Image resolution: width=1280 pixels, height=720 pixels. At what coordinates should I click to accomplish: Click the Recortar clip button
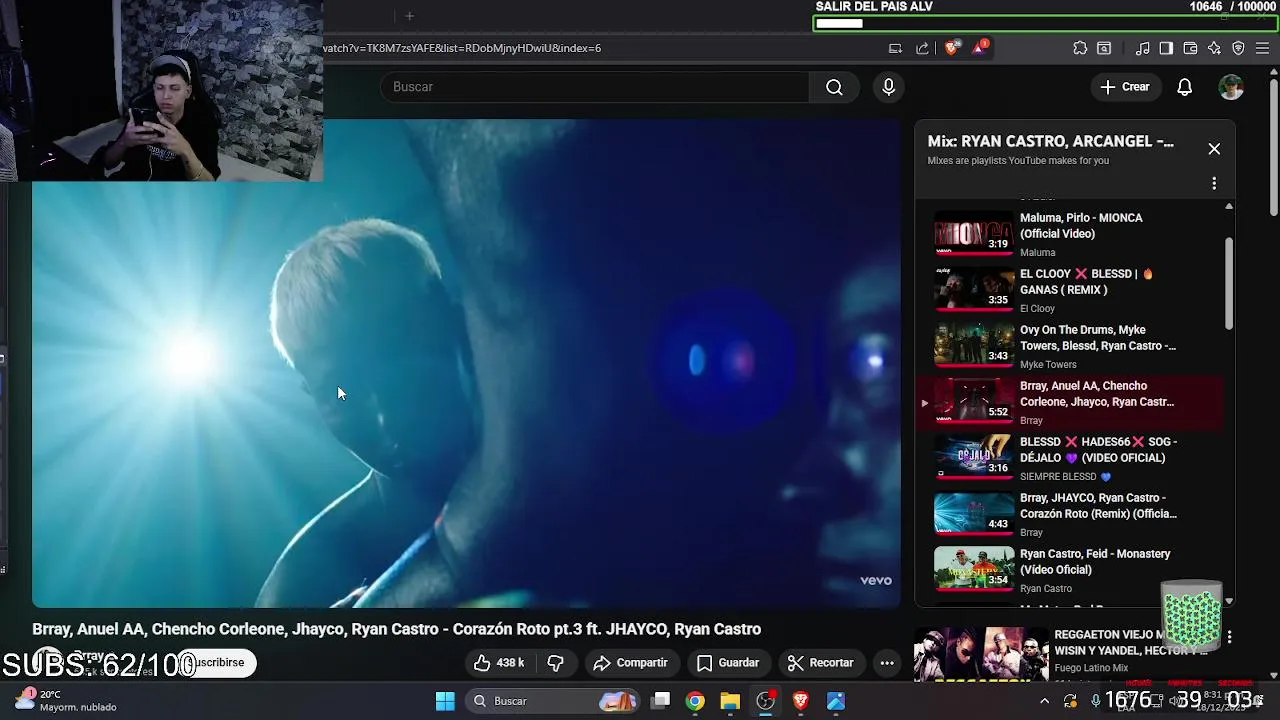click(820, 662)
